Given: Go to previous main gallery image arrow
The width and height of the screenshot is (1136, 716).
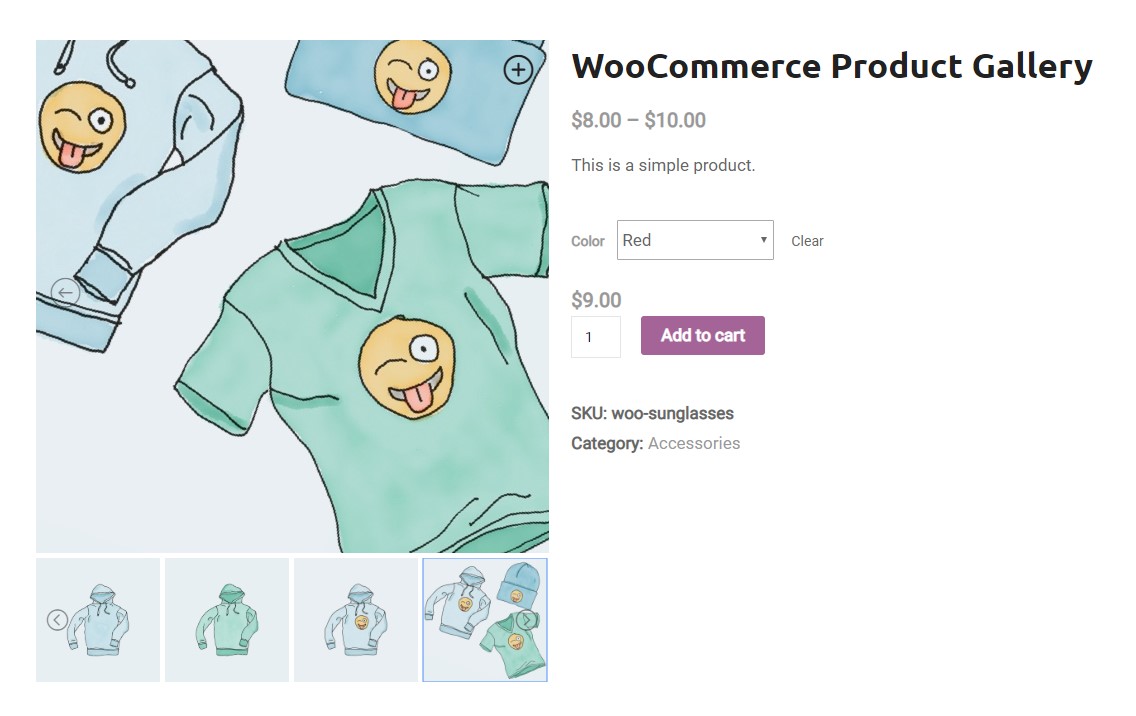Looking at the screenshot, I should point(65,293).
